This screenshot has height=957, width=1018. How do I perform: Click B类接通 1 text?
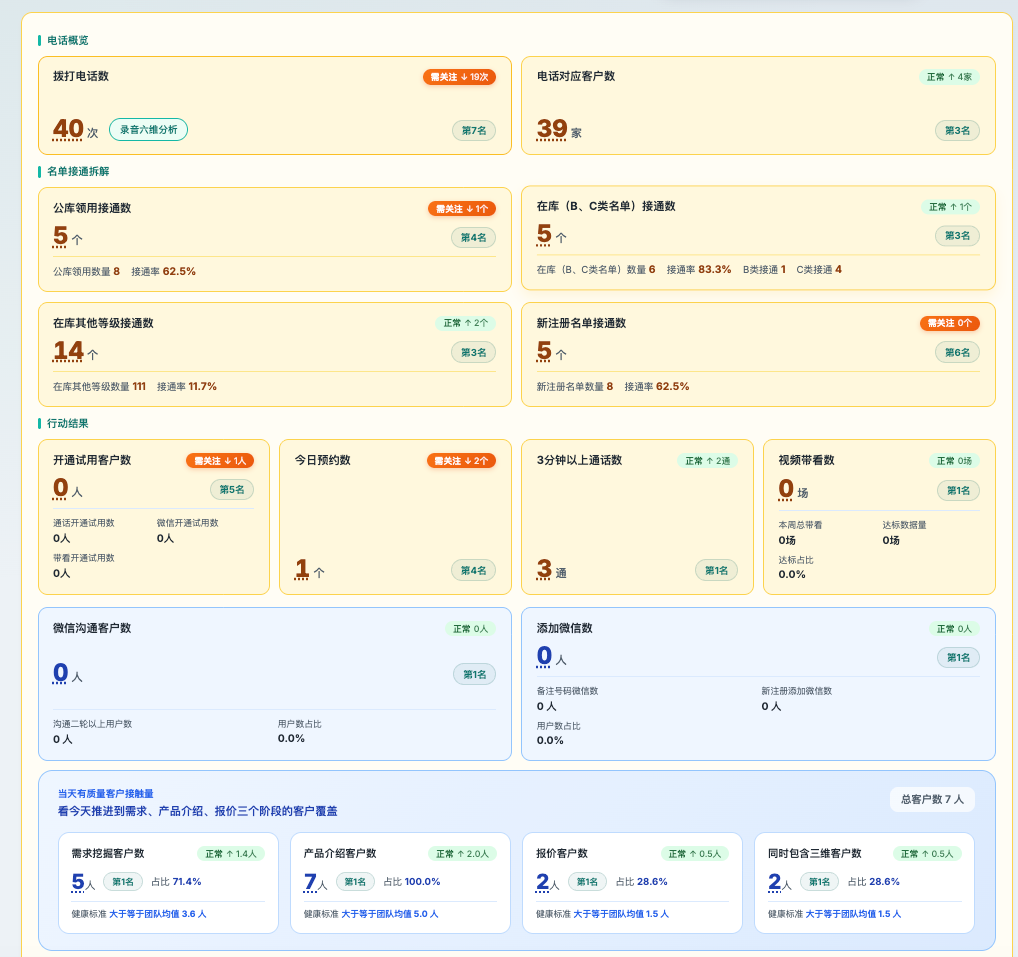764,269
